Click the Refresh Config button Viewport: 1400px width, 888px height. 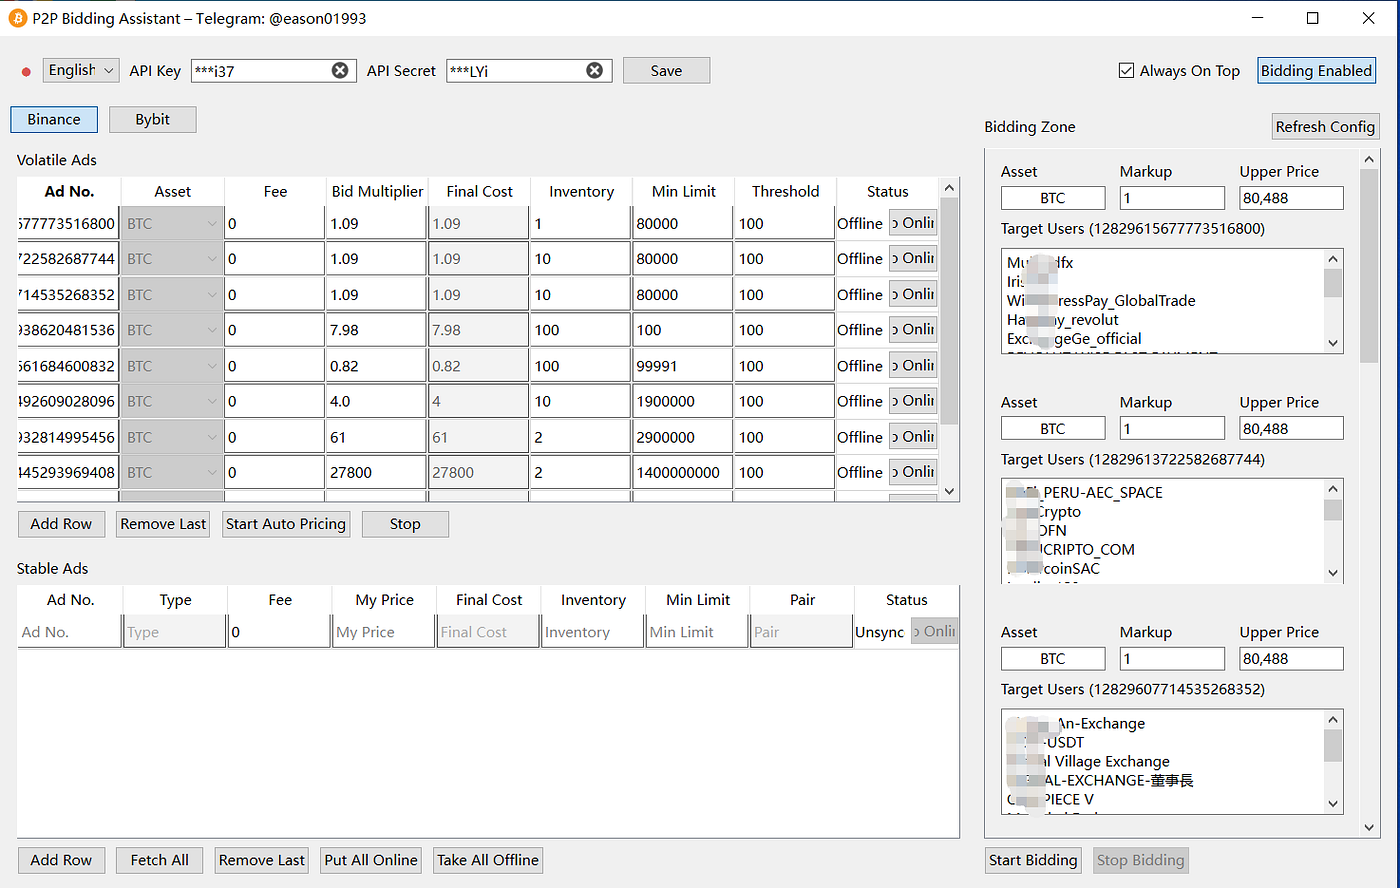(1325, 126)
